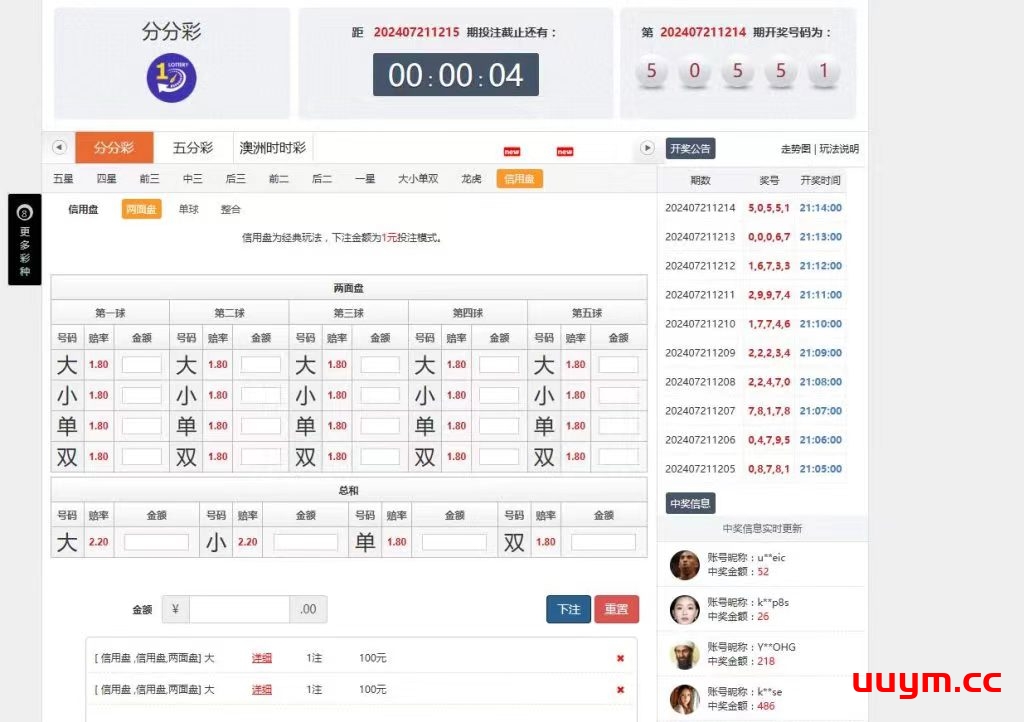Click the avatar of user u**eic
Screen dimensions: 1024x722
[x=684, y=565]
